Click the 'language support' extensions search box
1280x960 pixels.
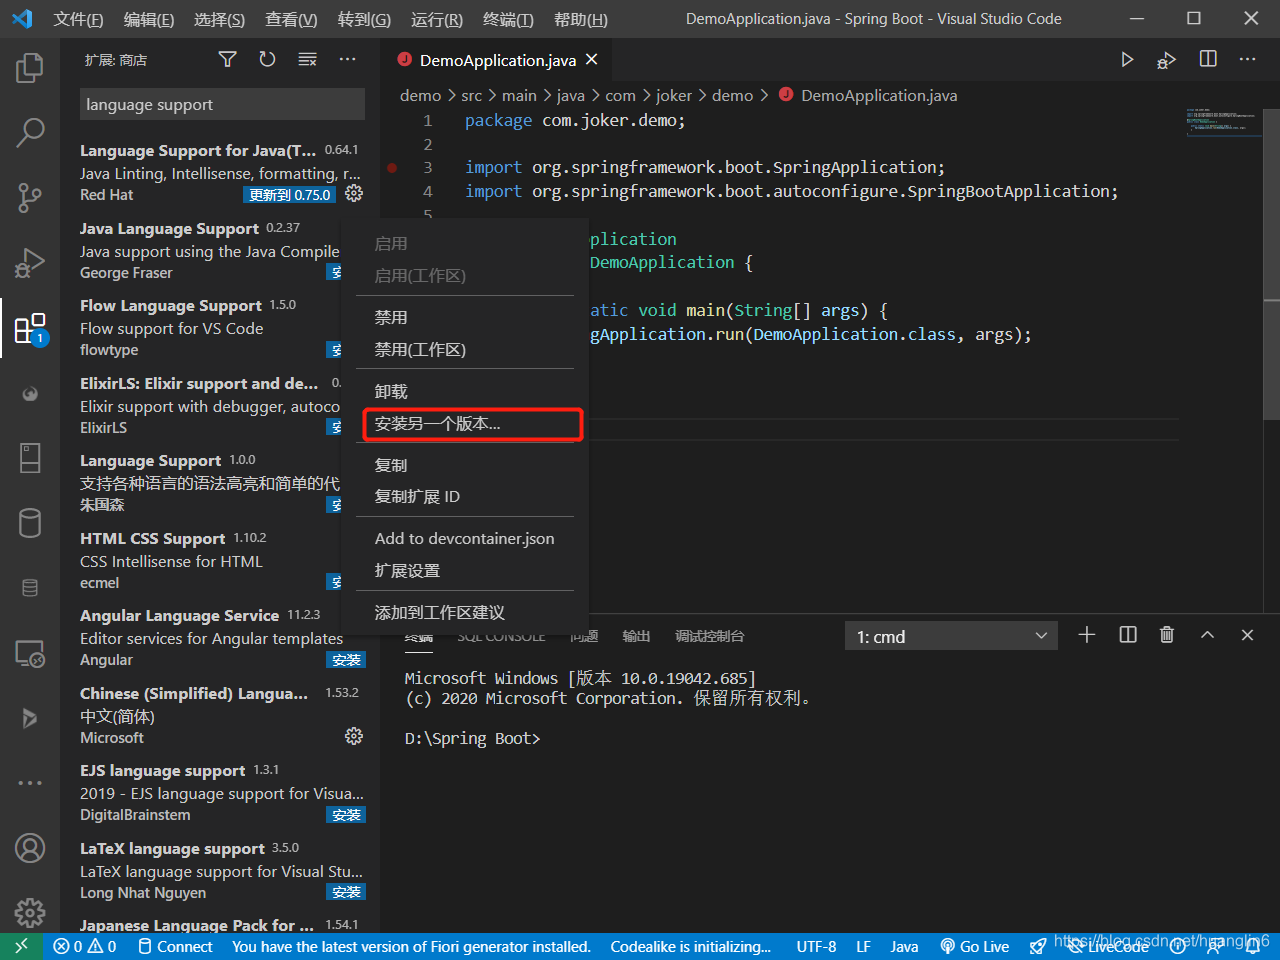222,105
